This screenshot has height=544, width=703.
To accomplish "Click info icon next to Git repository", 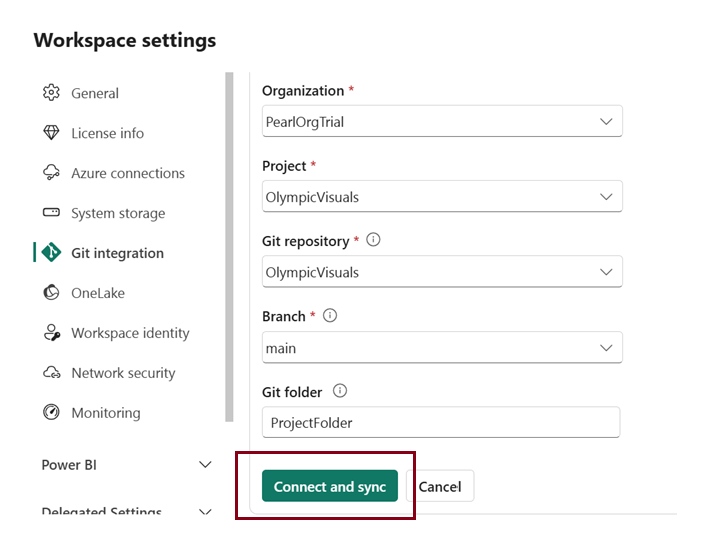I will tap(374, 241).
